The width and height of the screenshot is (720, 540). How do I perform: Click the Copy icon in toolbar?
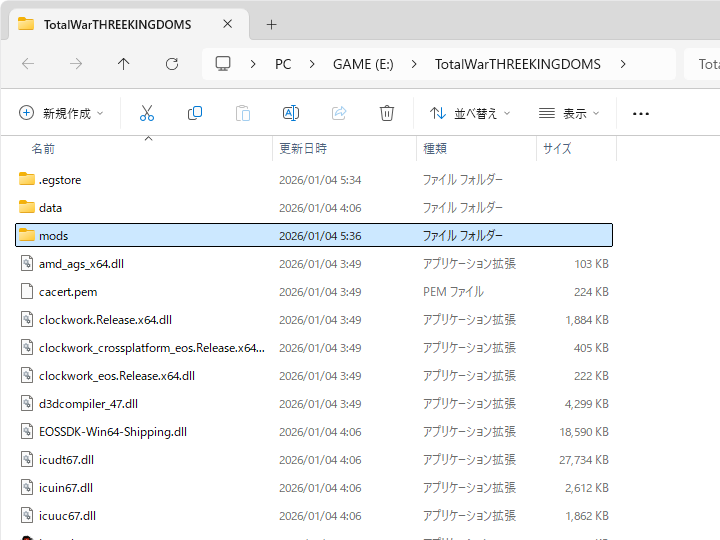pos(195,113)
